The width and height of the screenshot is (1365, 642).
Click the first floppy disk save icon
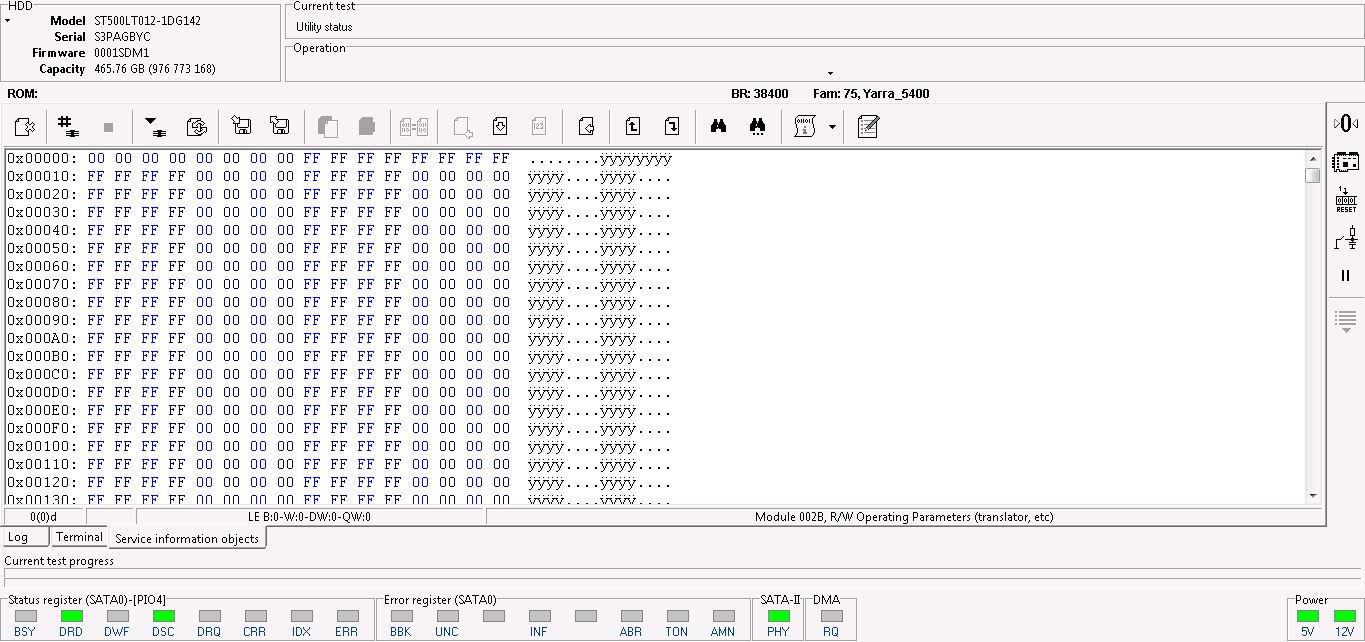241,127
